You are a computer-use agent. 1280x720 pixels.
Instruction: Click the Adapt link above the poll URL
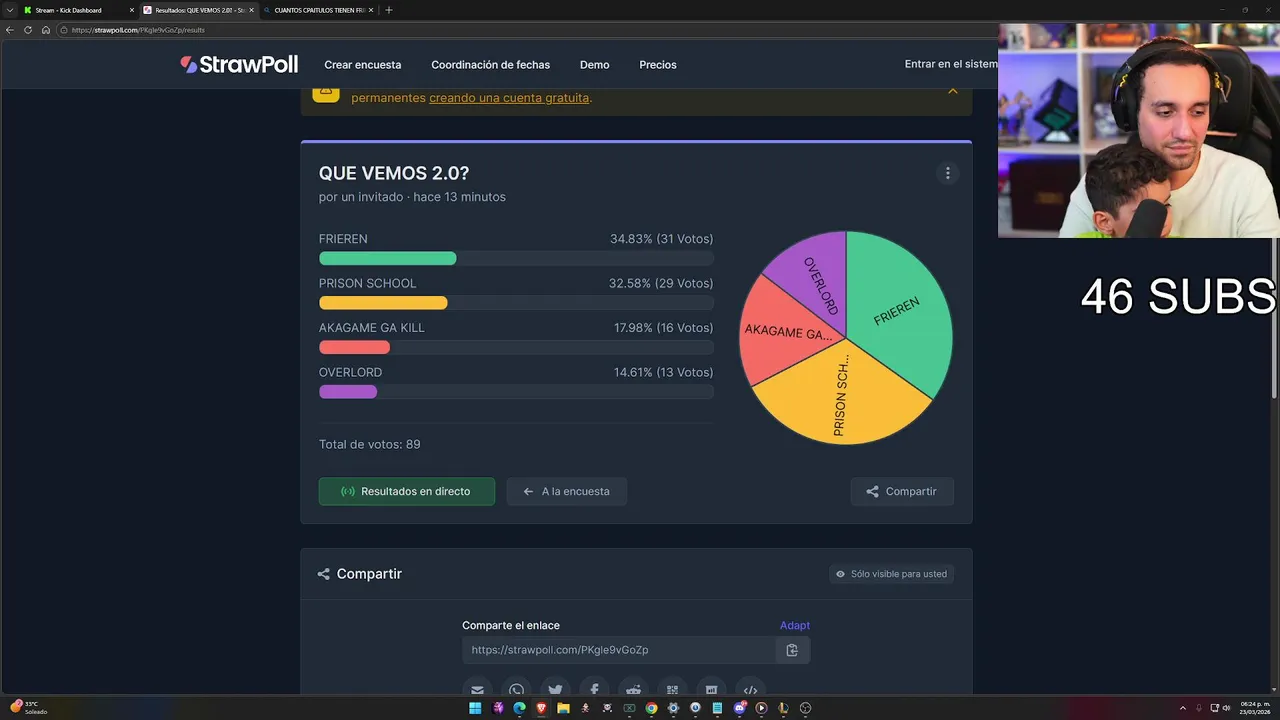[x=795, y=625]
